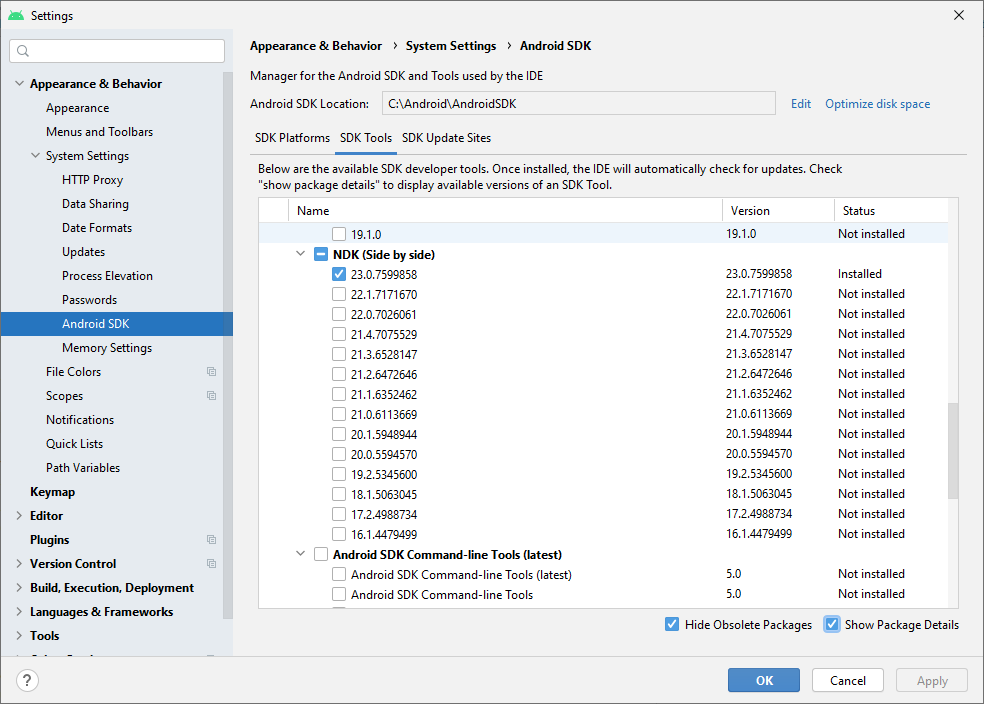
Task: Disable Hide Obsolete Packages checkbox
Action: [671, 624]
